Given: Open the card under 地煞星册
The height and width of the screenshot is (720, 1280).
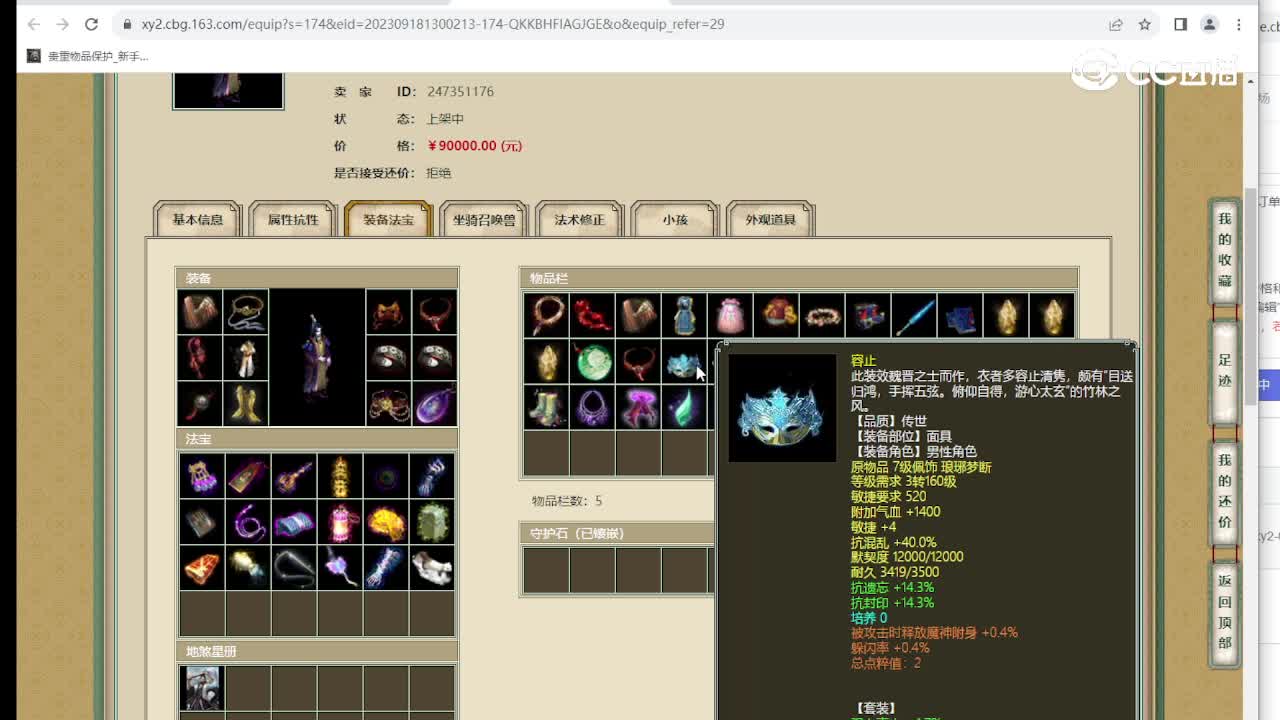Looking at the screenshot, I should coord(202,688).
